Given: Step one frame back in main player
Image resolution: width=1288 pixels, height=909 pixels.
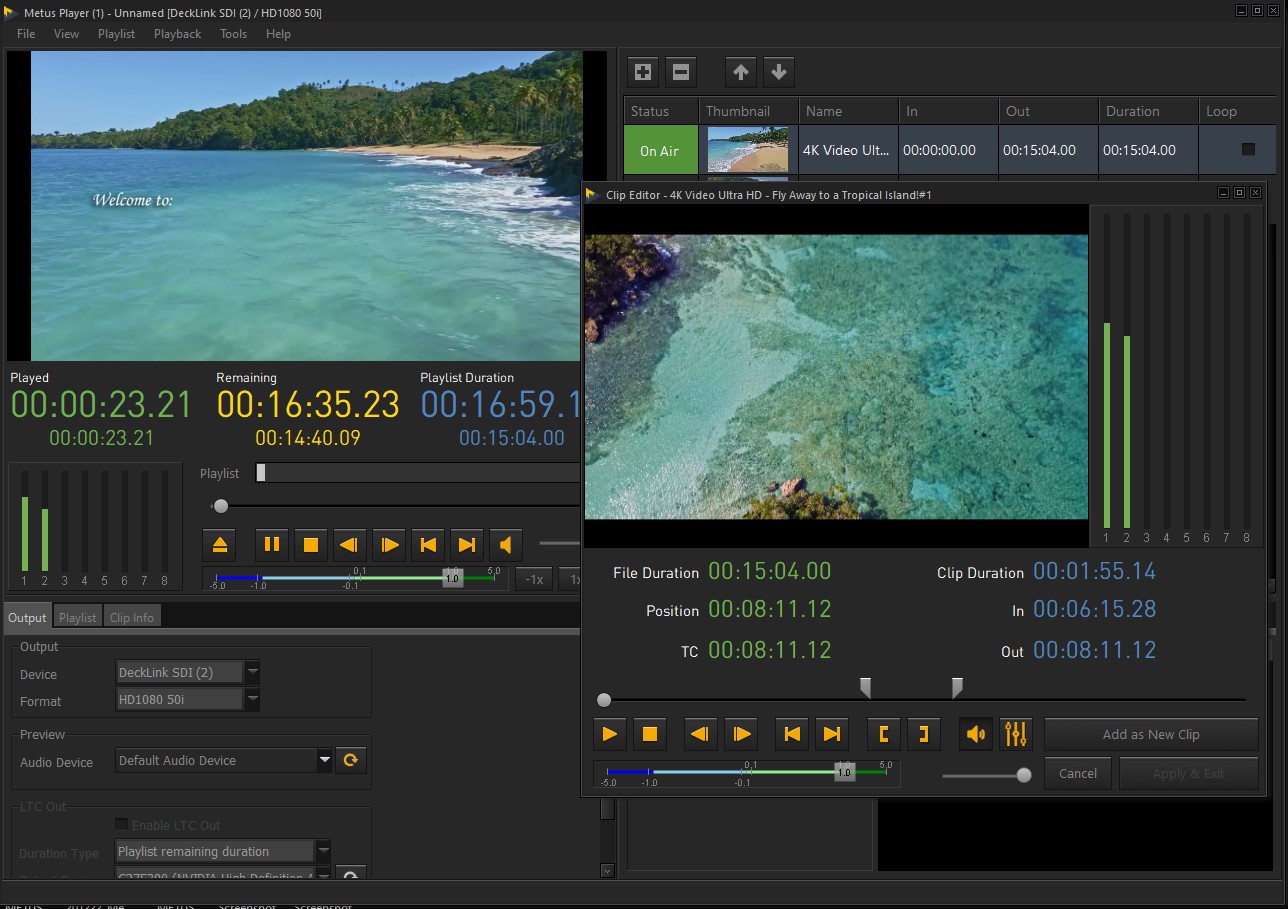Looking at the screenshot, I should [349, 545].
